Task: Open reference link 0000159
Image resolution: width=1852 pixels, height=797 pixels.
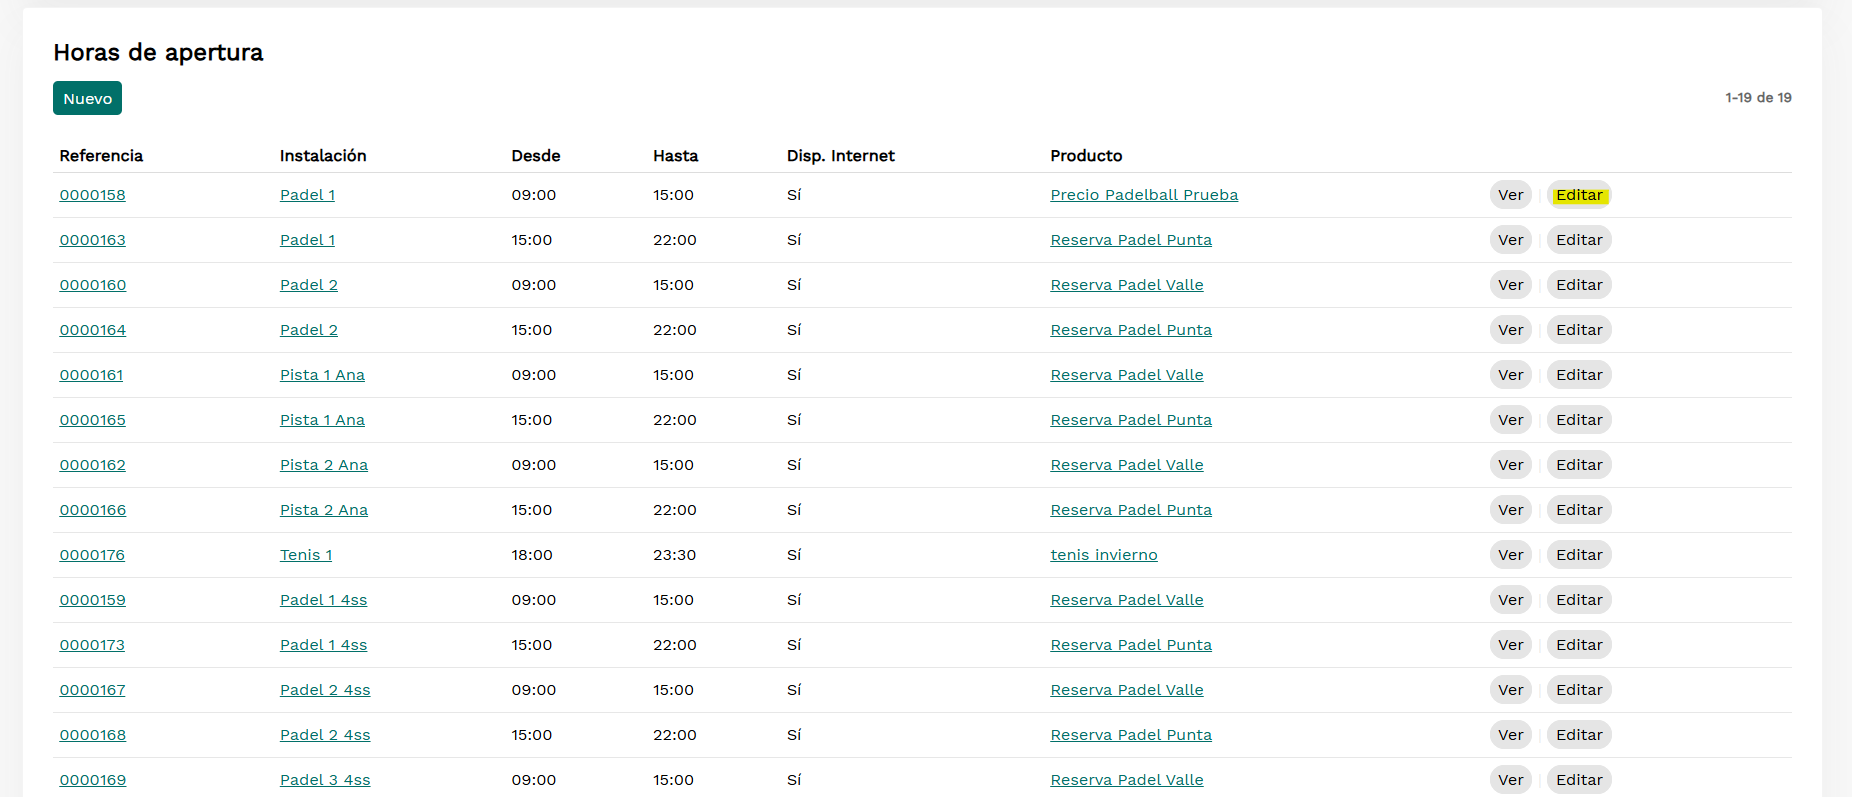Action: (x=92, y=600)
